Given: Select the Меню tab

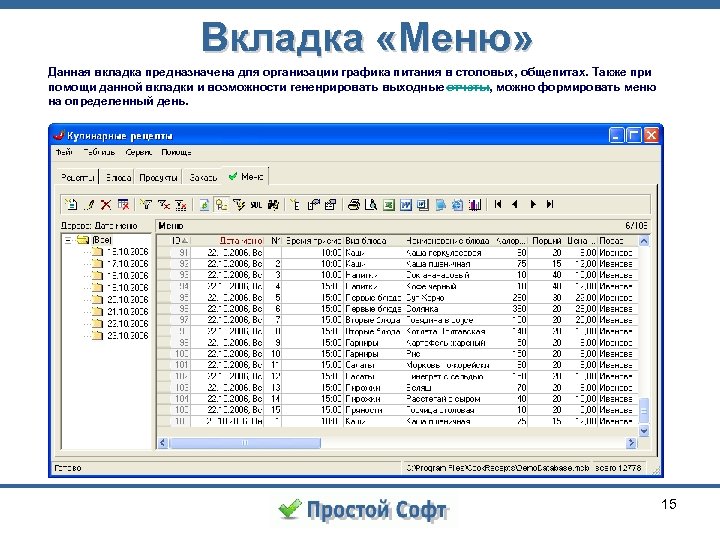Looking at the screenshot, I should pyautogui.click(x=246, y=176).
